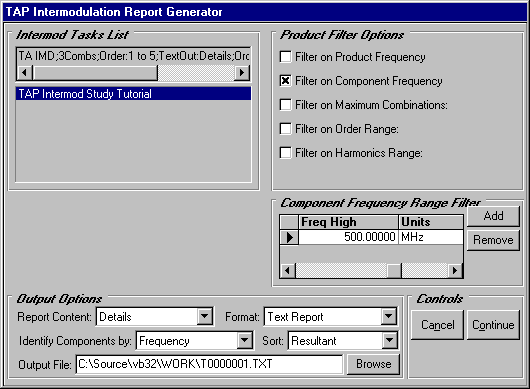Screen dimensions: 530x389
Task: Click the Freq High column header
Action: (348, 222)
